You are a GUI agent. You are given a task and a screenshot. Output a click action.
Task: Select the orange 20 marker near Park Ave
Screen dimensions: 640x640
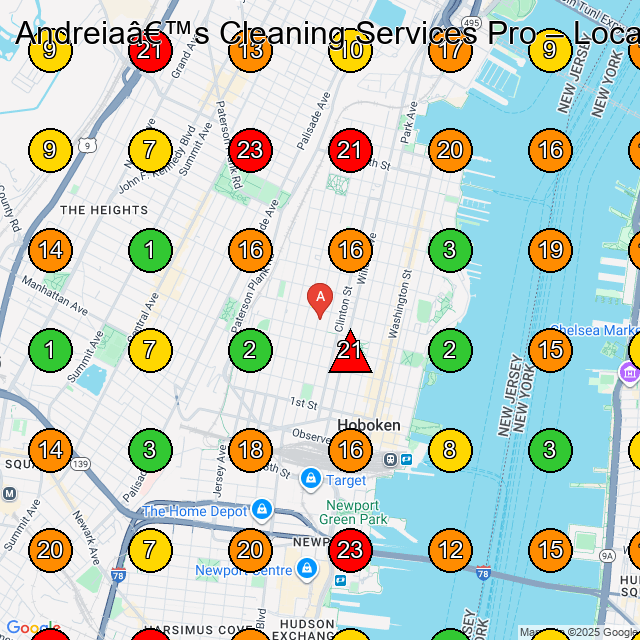pos(450,150)
